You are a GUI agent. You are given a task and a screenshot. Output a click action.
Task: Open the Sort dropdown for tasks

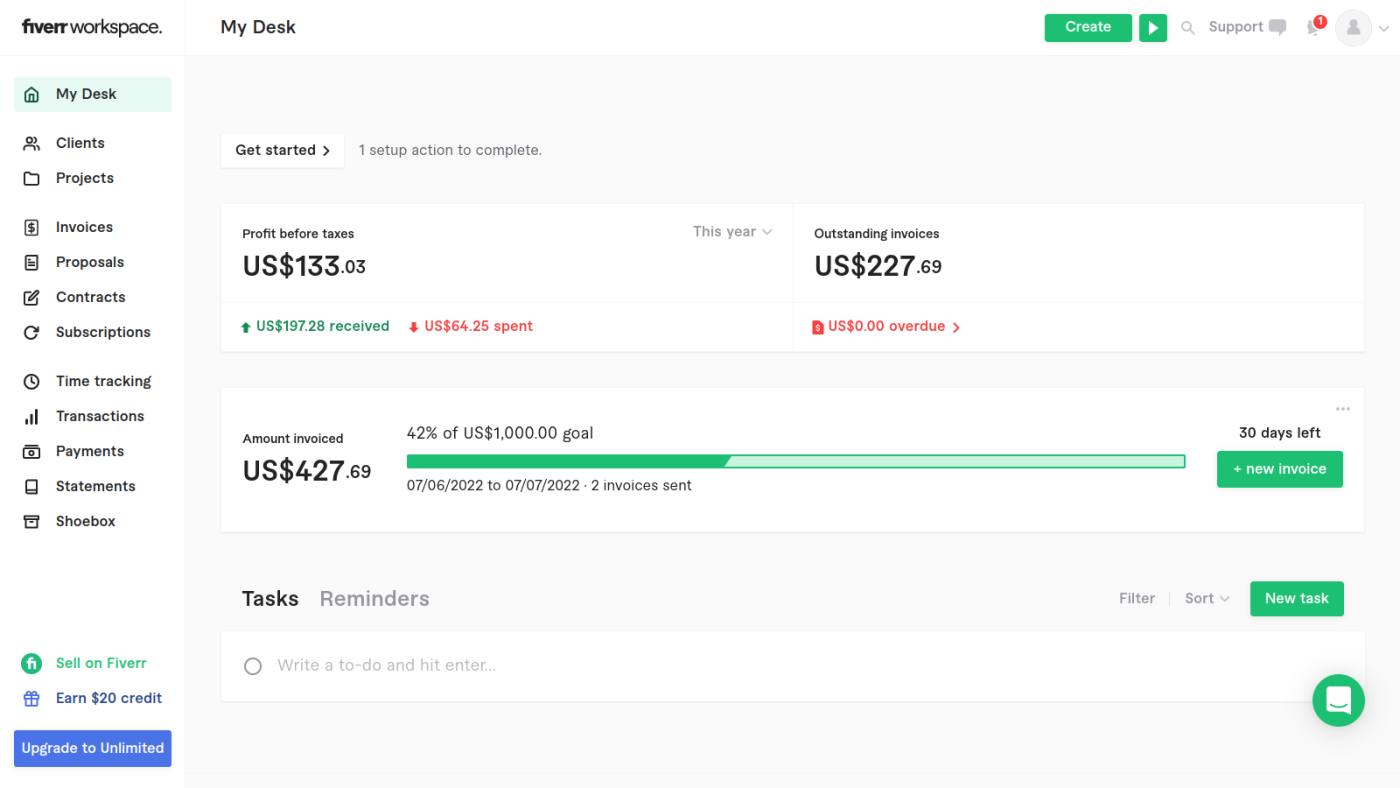click(1207, 598)
